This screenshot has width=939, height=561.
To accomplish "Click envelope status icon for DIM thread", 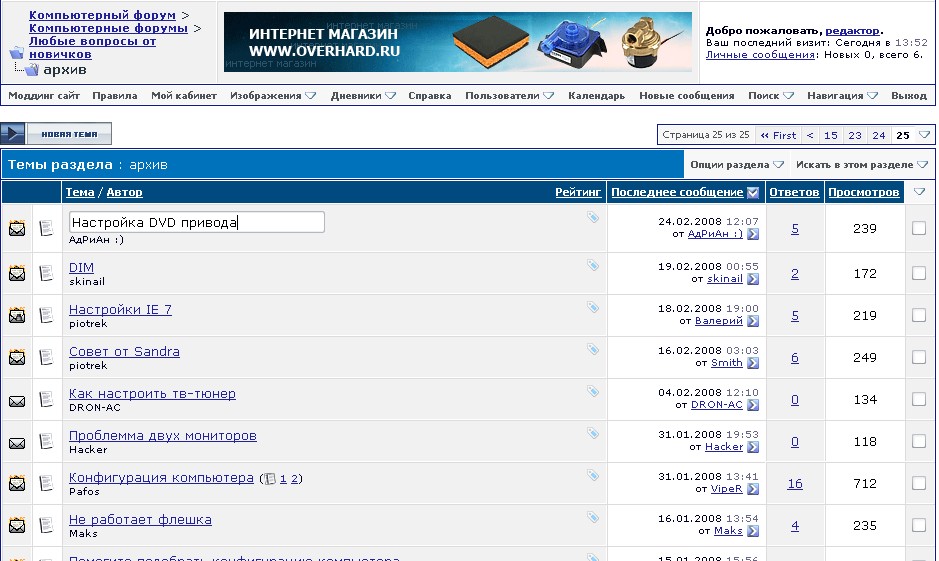I will tap(17, 274).
